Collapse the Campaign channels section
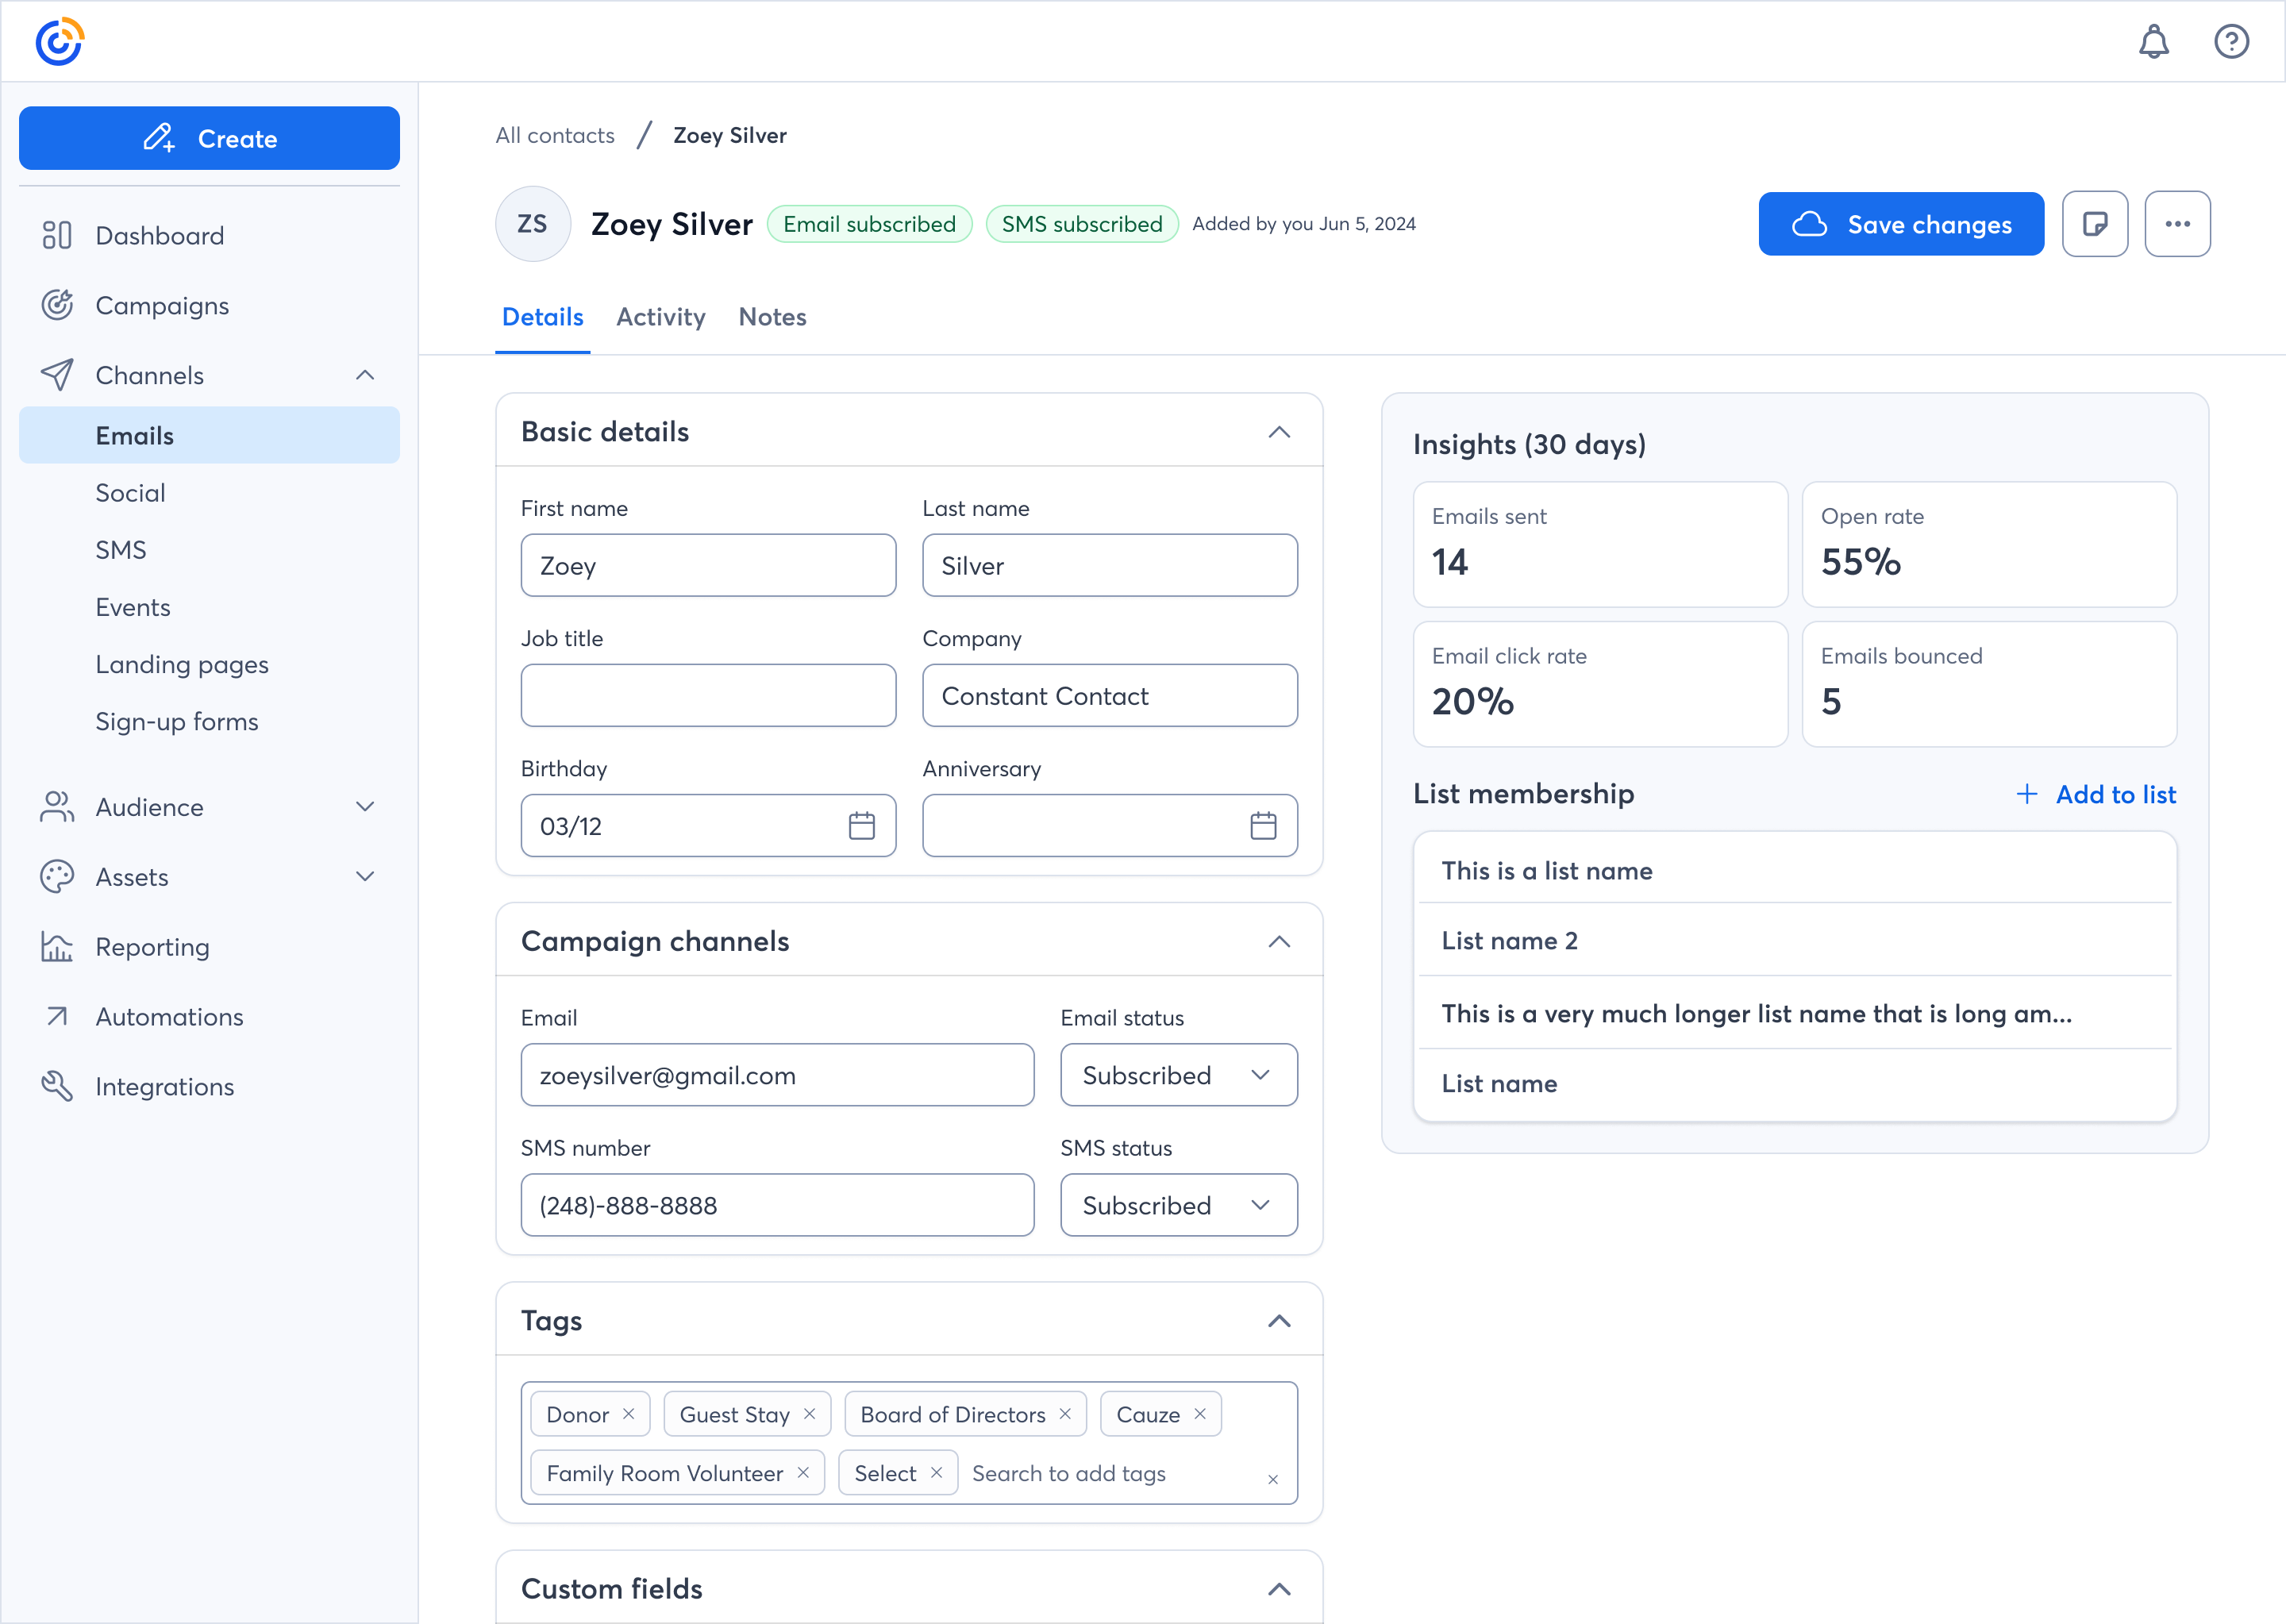Viewport: 2286px width, 1624px height. (x=1279, y=942)
